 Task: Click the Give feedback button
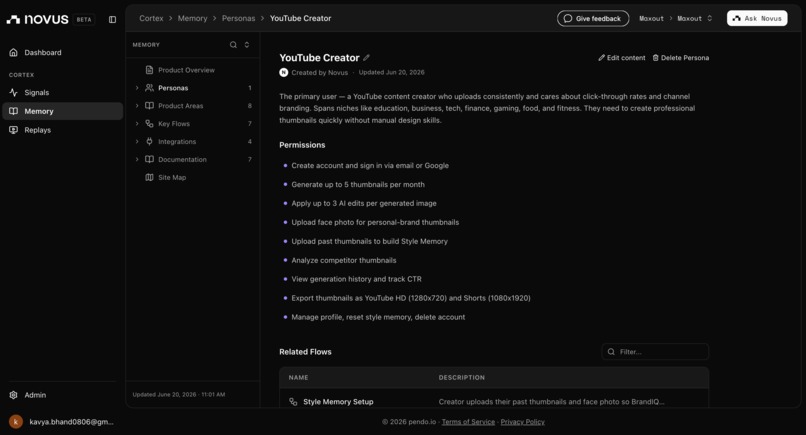[593, 19]
